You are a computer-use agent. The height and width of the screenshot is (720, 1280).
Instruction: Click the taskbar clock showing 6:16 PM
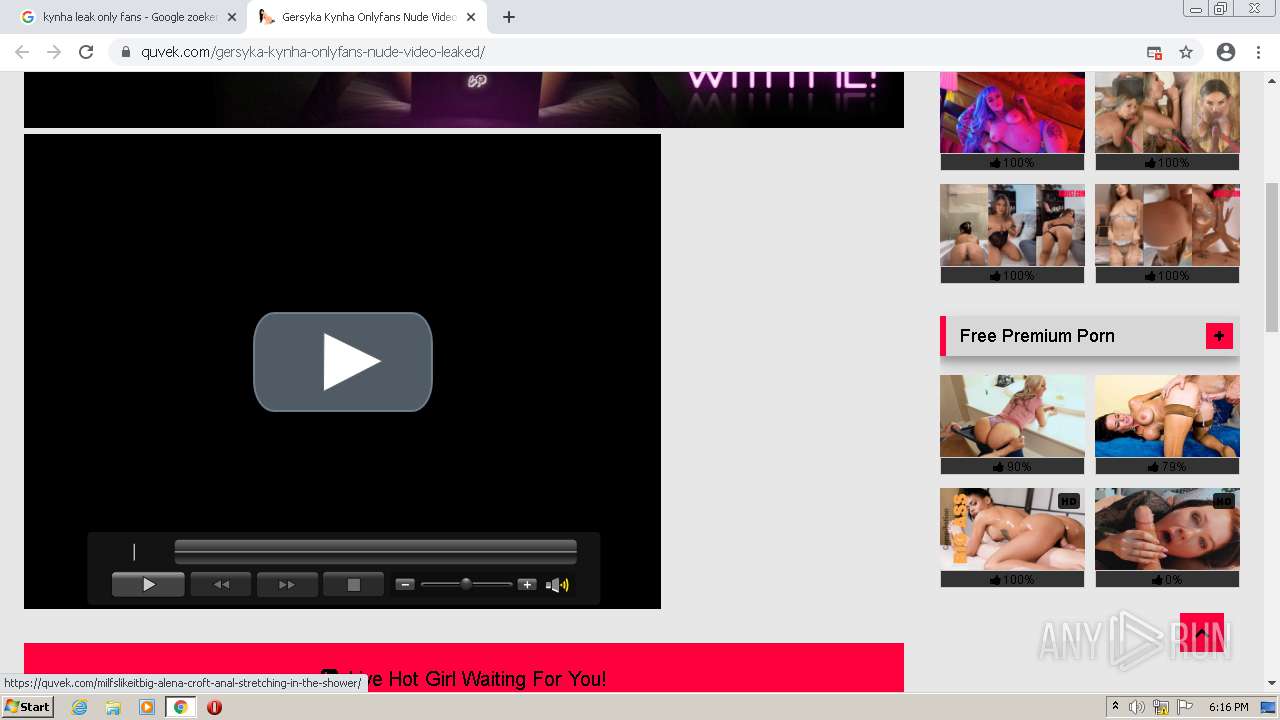(x=1228, y=707)
